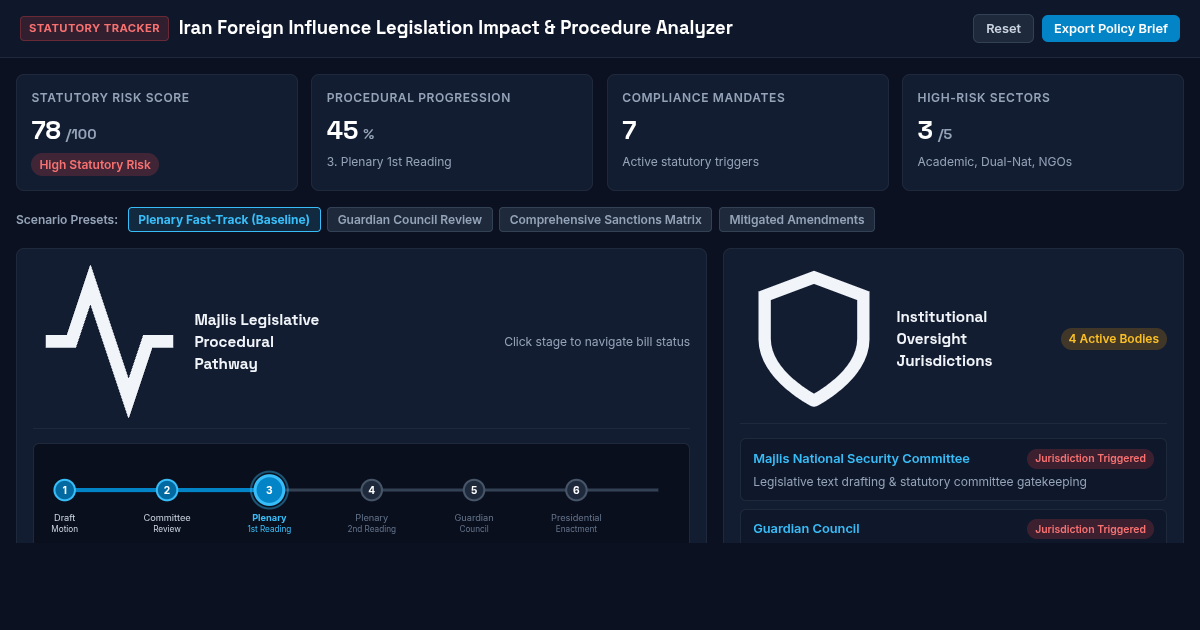Click the Majlis Legislative Procedural Pathway heading
Viewport: 1200px width, 630px height.
click(x=257, y=342)
